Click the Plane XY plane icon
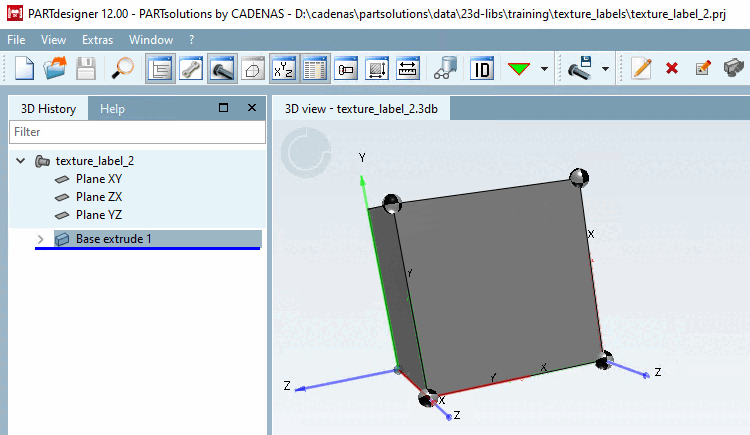 [x=62, y=179]
